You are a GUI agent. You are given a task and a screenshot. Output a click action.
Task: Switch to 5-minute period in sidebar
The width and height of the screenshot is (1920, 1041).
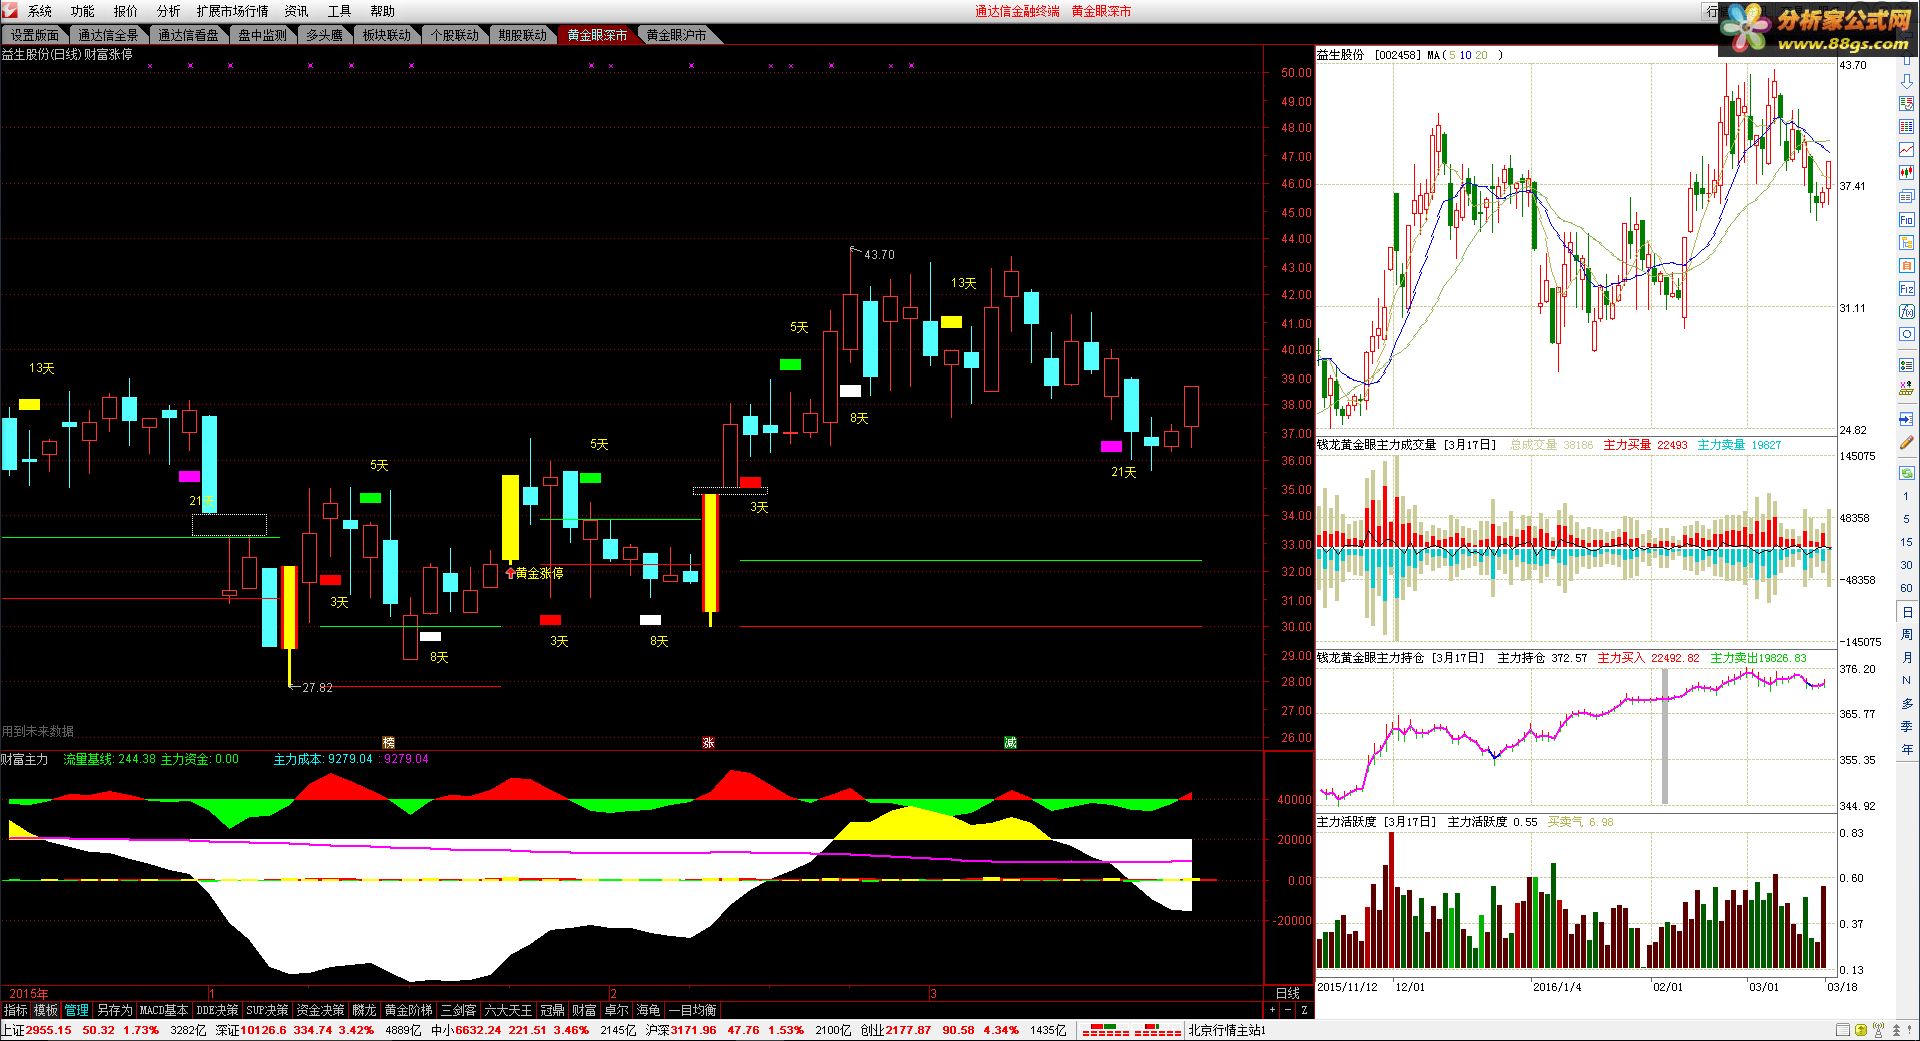pyautogui.click(x=1906, y=519)
